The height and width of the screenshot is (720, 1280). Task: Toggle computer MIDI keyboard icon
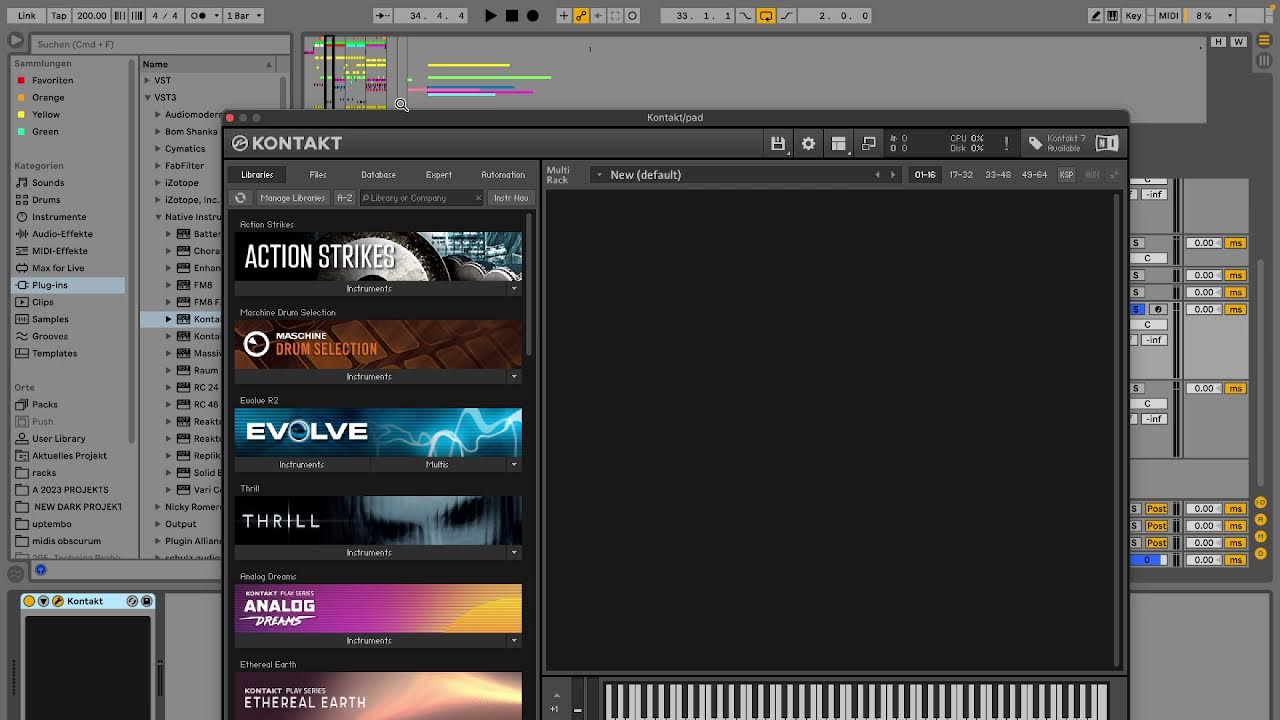(1112, 16)
